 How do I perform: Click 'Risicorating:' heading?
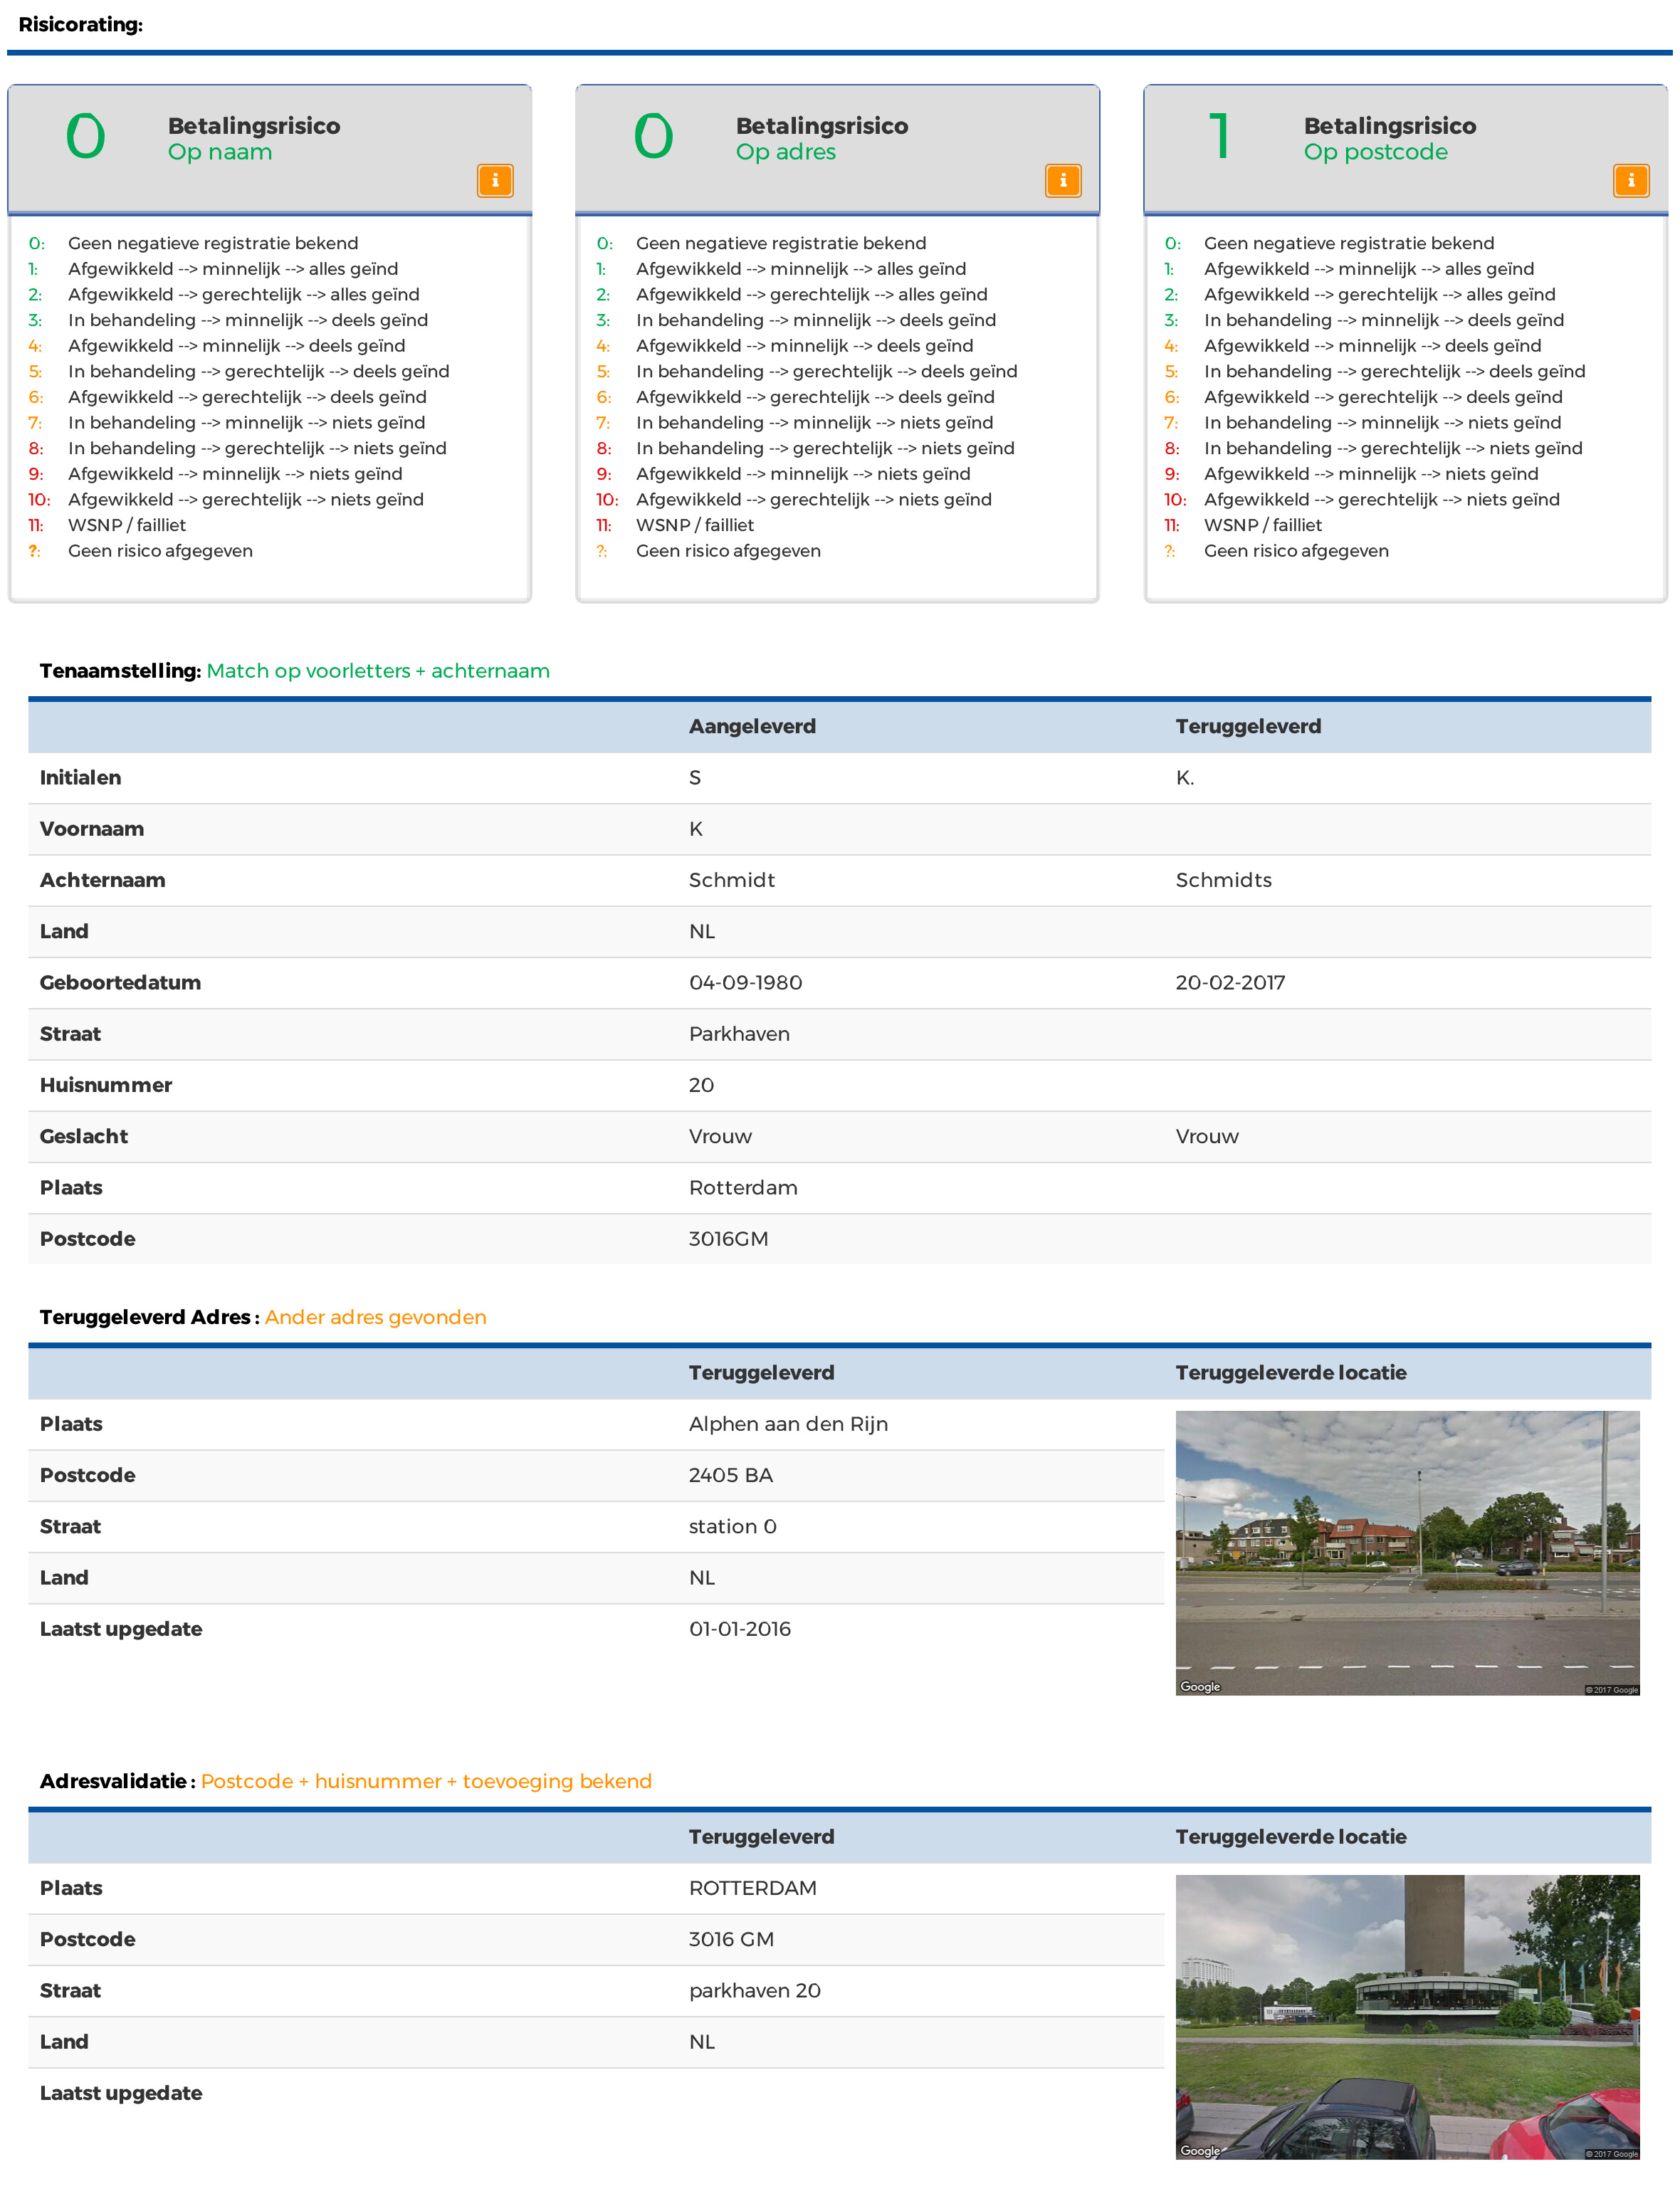pyautogui.click(x=81, y=25)
